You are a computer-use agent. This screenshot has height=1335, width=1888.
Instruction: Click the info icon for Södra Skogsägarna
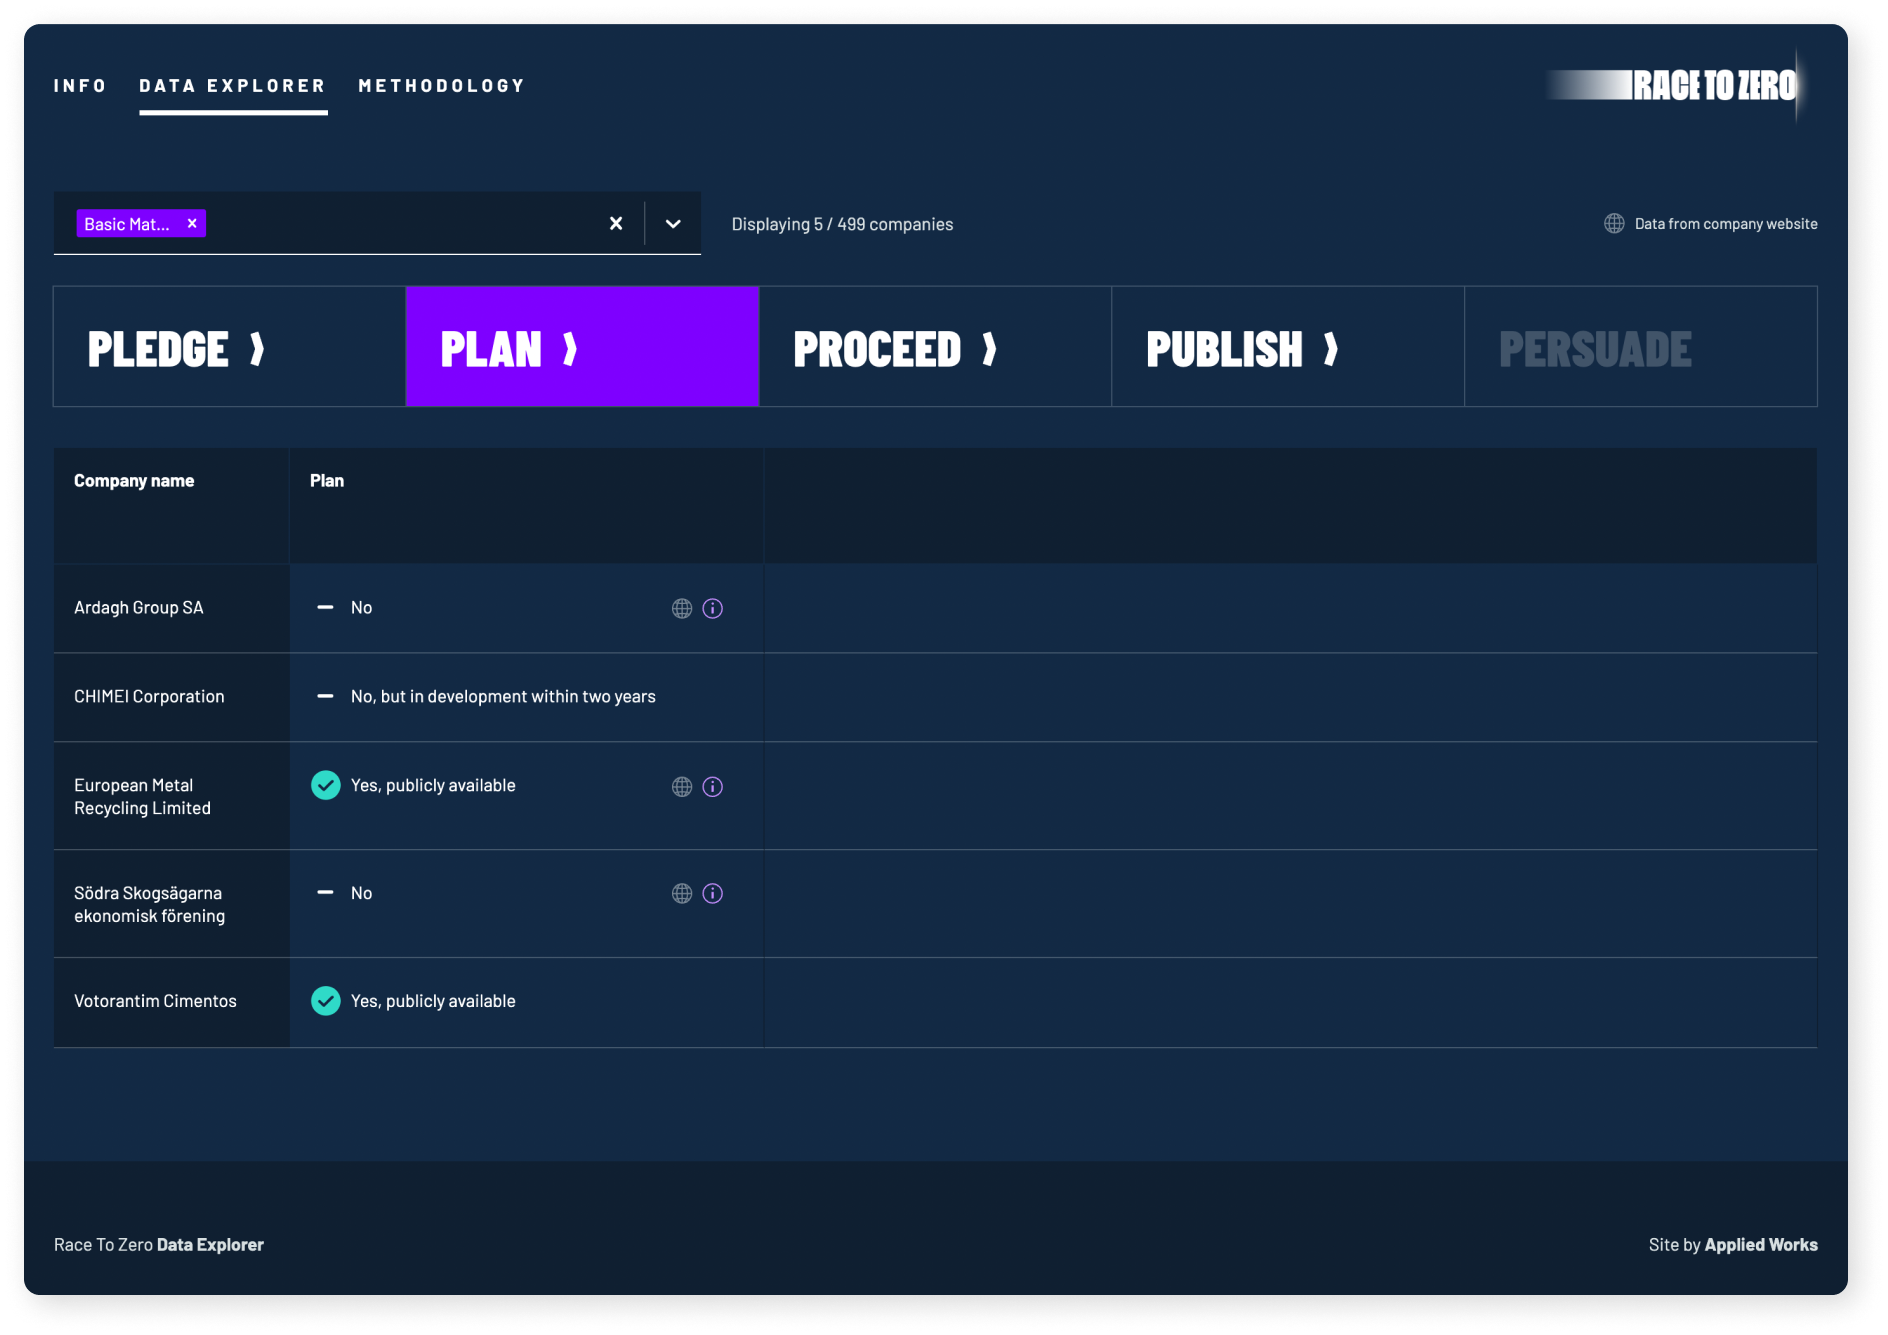pyautogui.click(x=712, y=893)
